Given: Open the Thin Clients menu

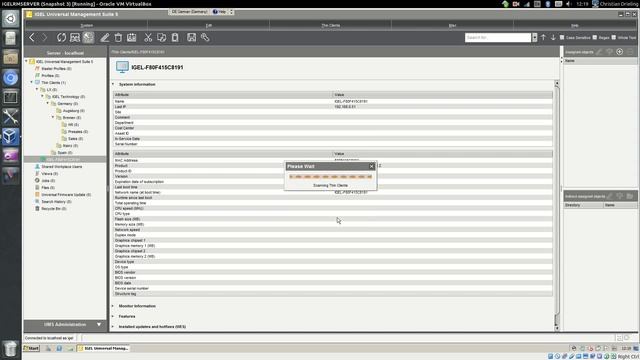Looking at the screenshot, I should point(331,25).
